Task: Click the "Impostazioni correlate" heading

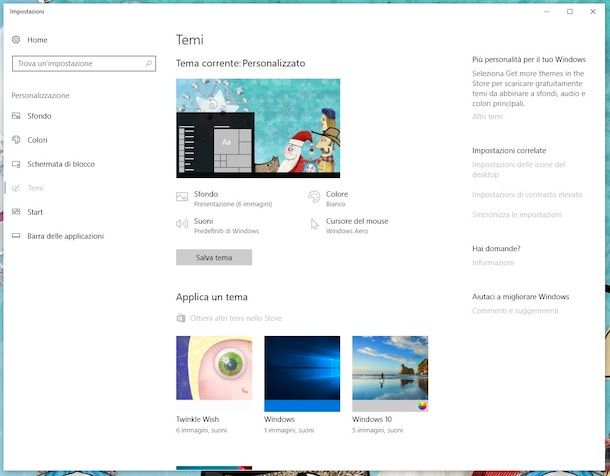Action: click(509, 150)
